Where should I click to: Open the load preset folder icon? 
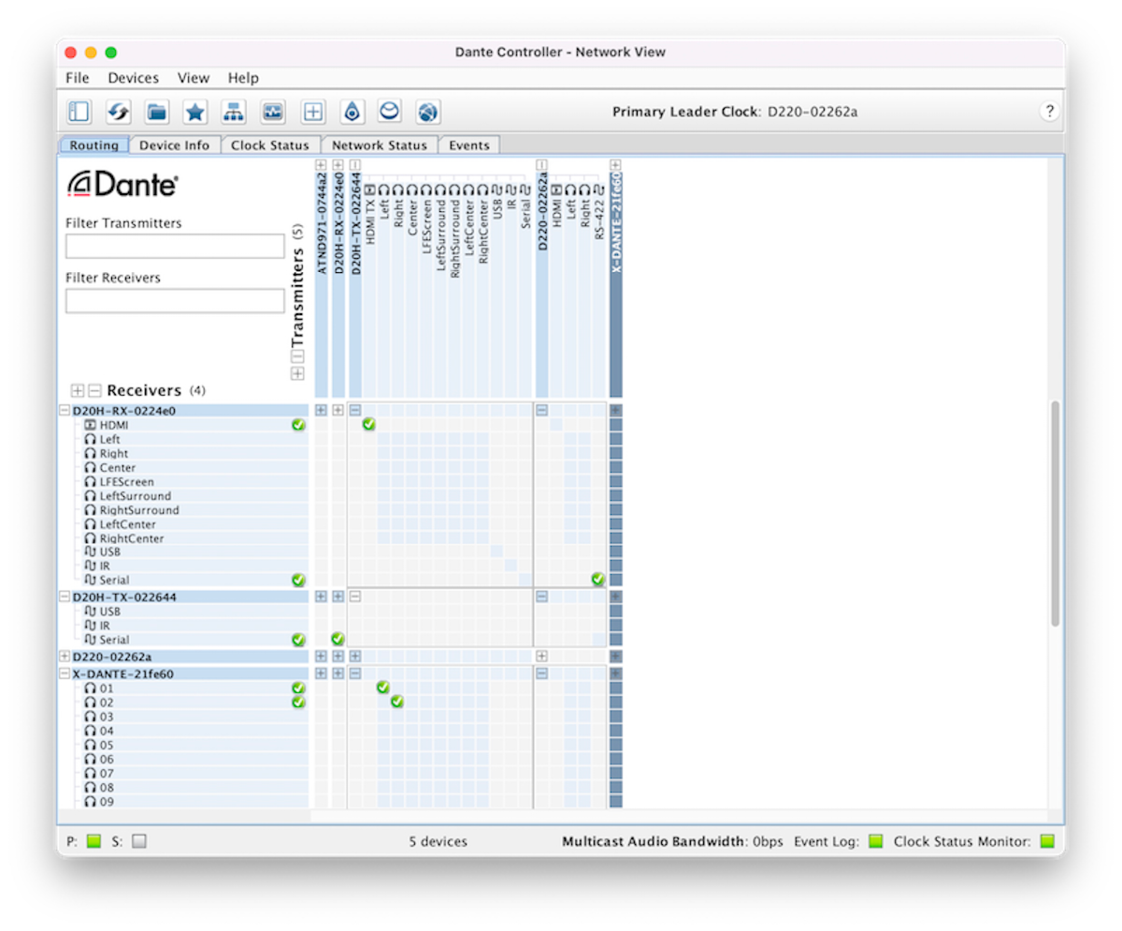pos(156,112)
